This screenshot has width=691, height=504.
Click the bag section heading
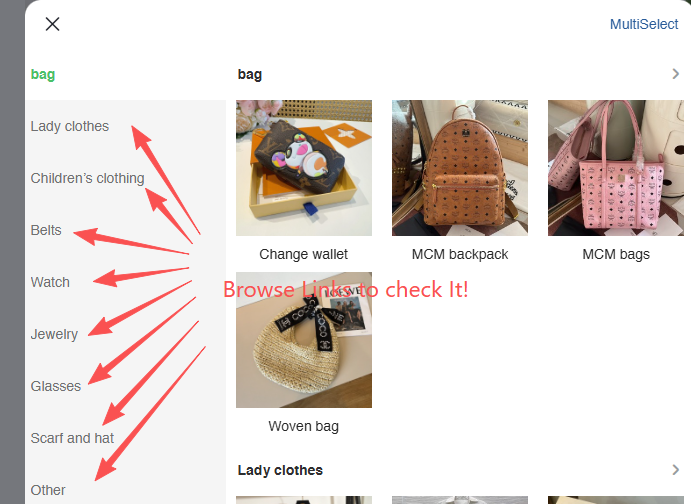[x=250, y=74]
